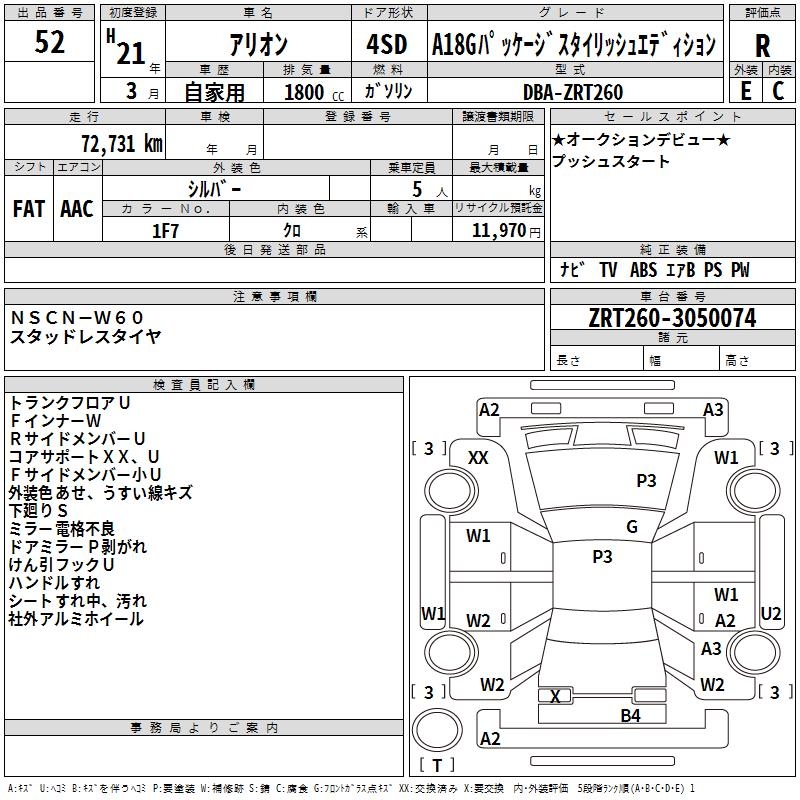
Task: Select the evaluation score R cell
Action: point(762,45)
